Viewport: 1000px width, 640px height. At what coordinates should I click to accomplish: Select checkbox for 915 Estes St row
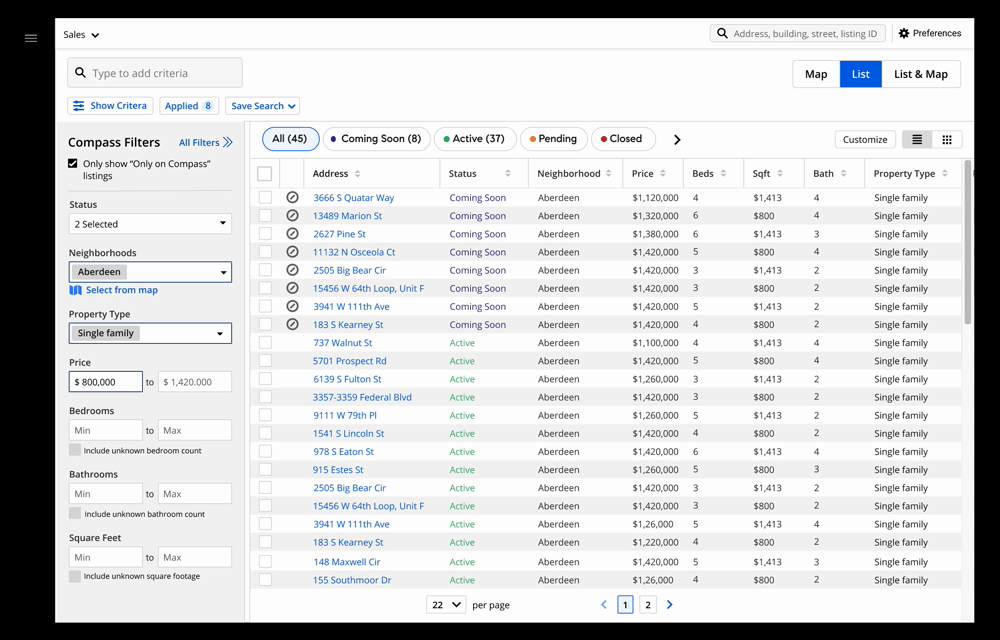265,470
